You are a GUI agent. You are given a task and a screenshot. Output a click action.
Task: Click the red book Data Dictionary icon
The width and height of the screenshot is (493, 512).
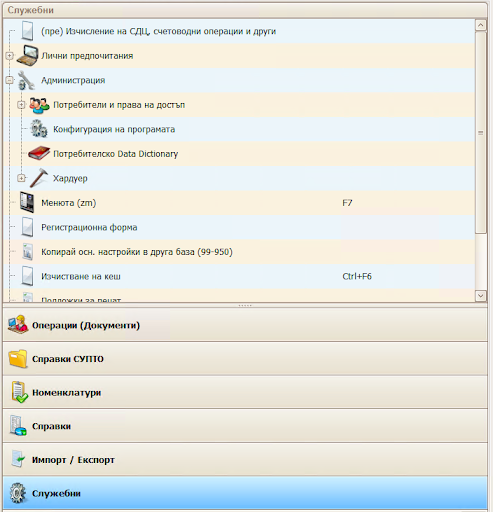coord(39,154)
